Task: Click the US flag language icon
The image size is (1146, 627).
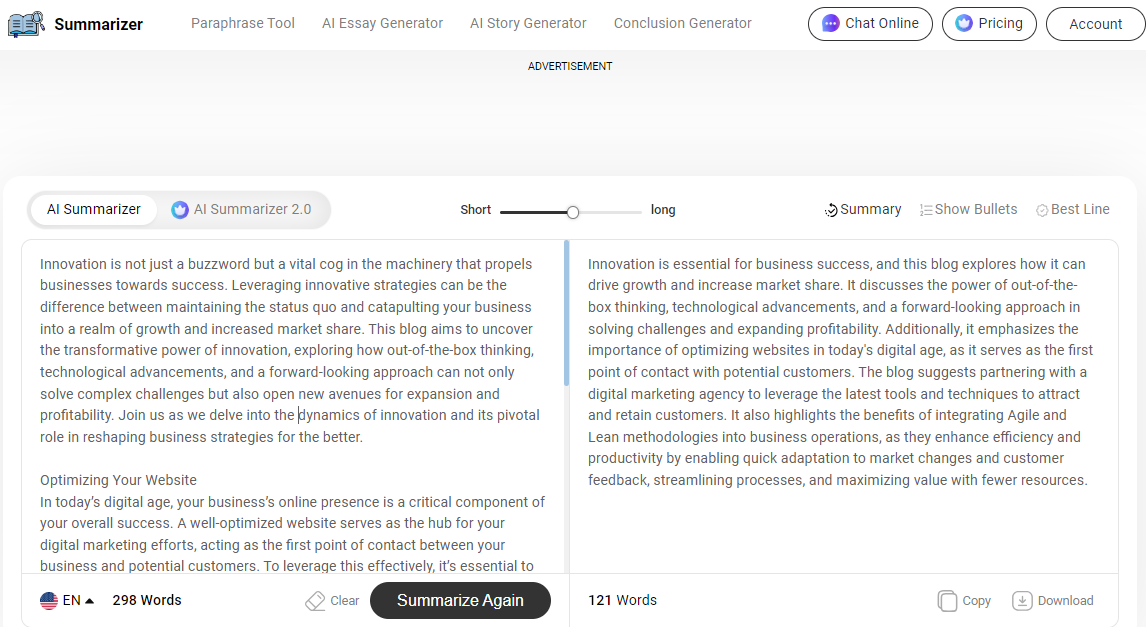Action: [49, 601]
